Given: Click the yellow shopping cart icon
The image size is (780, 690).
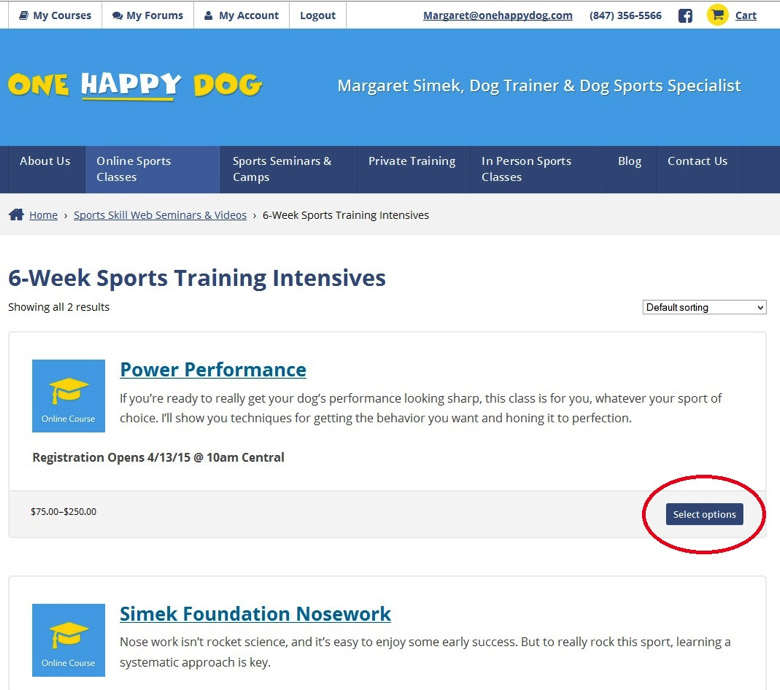Looking at the screenshot, I should click(x=717, y=15).
